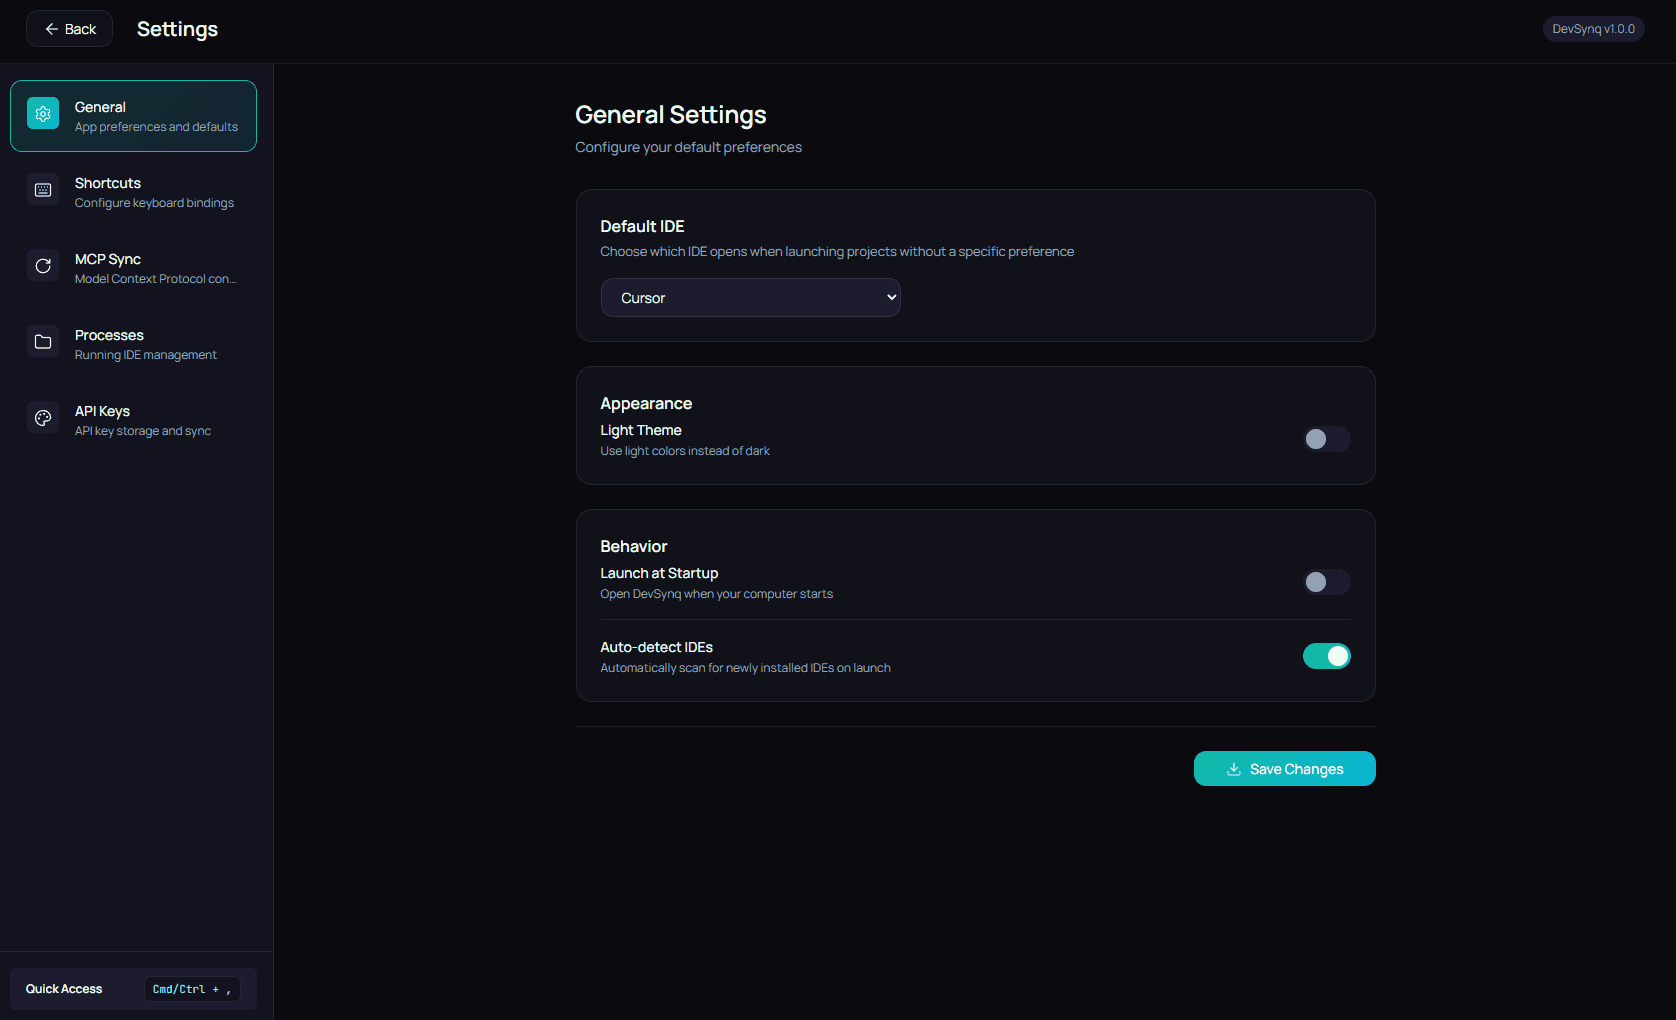Click the Cmd/Ctrl + , shortcut chip
The width and height of the screenshot is (1676, 1020).
coord(191,989)
